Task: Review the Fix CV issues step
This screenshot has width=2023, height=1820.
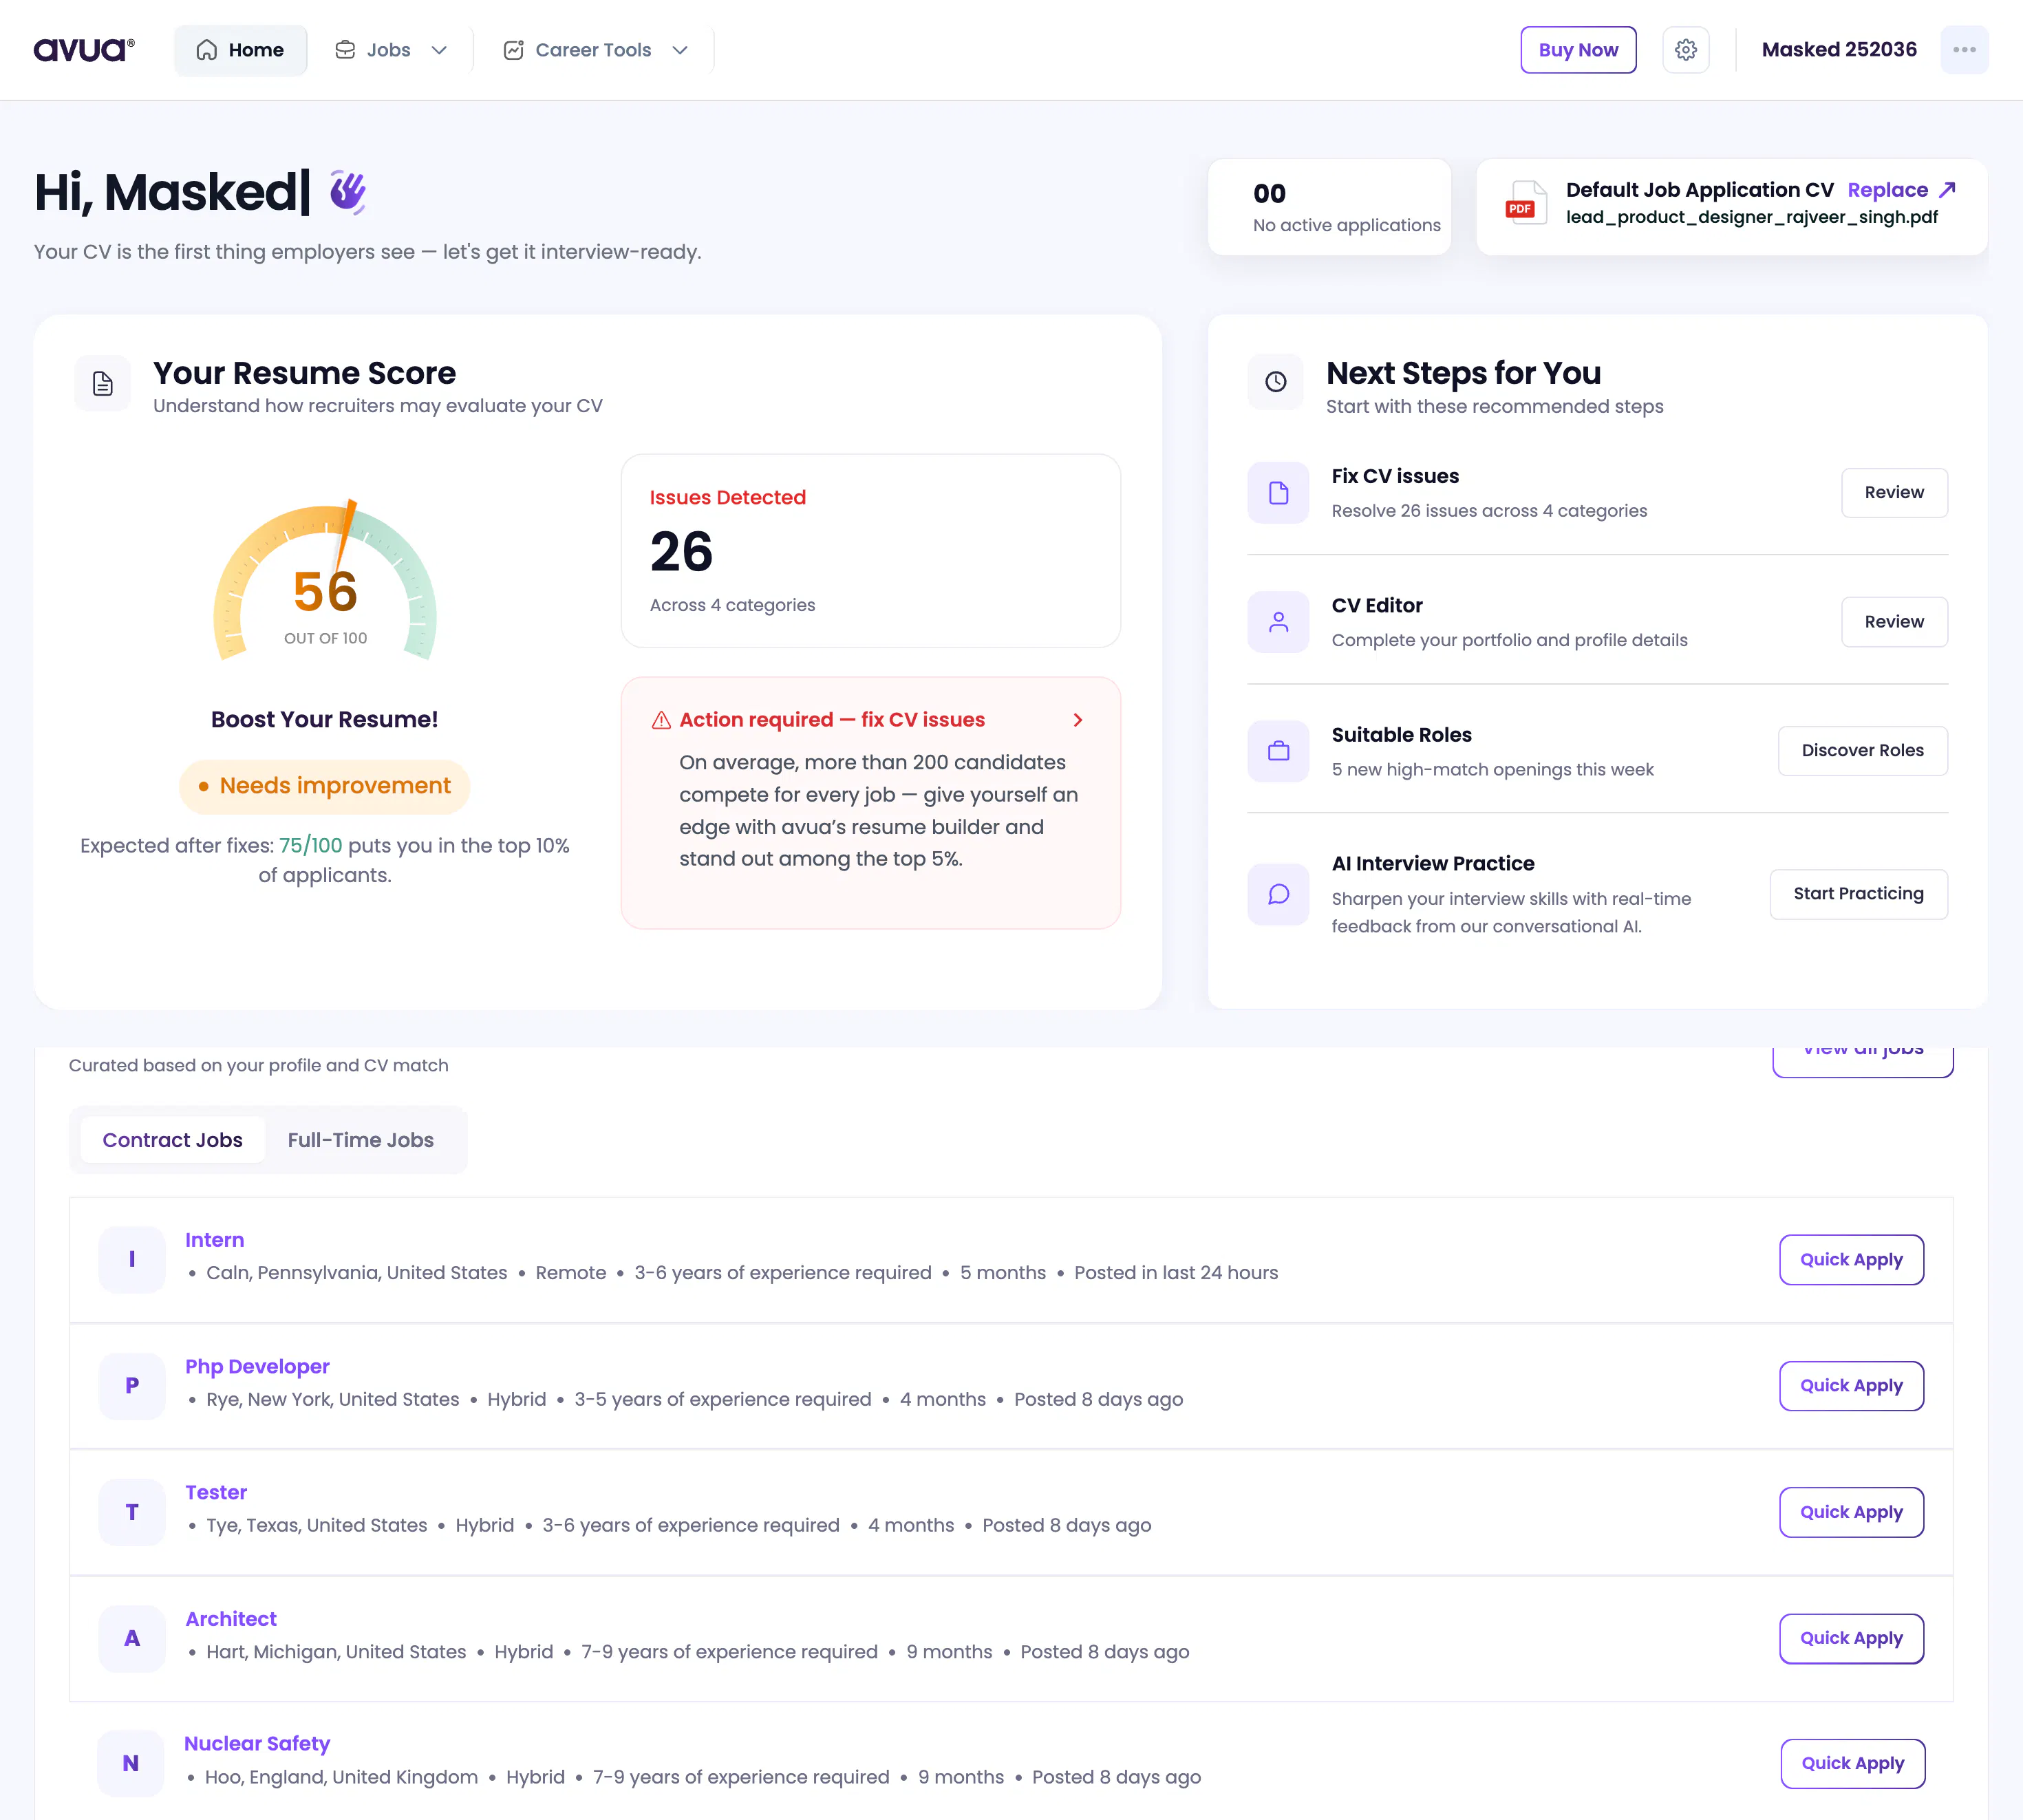Action: [x=1894, y=493]
